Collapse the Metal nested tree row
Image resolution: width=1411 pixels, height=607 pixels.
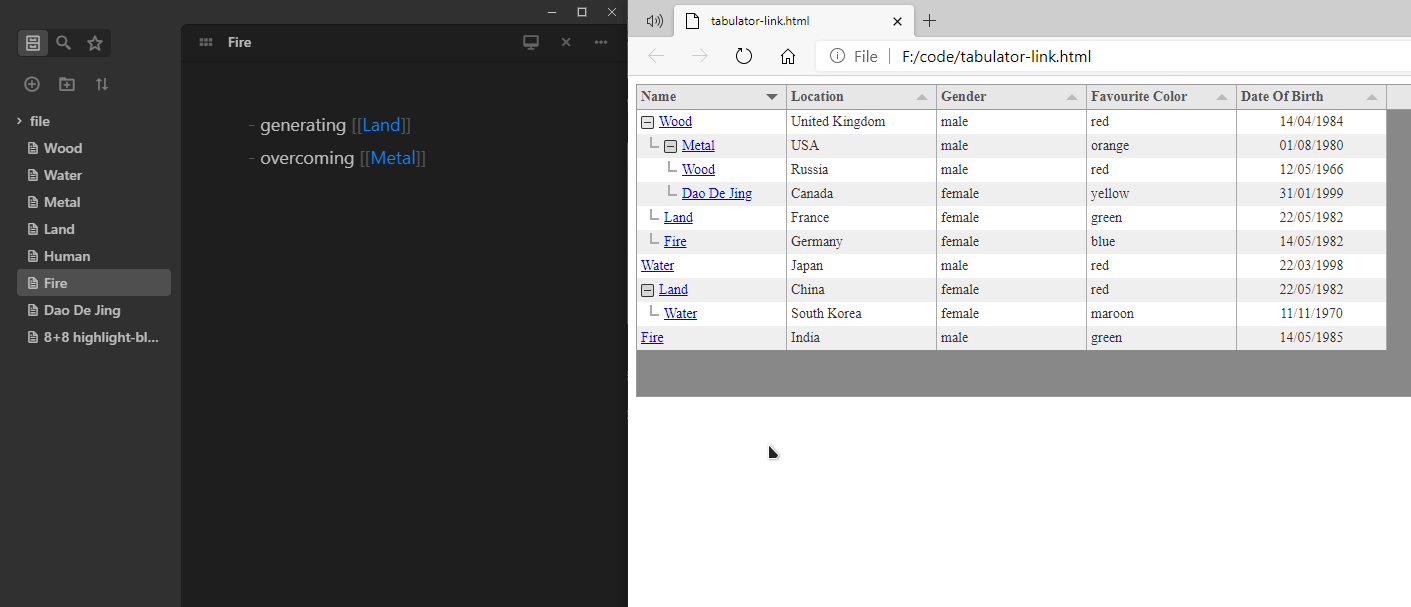coord(670,145)
